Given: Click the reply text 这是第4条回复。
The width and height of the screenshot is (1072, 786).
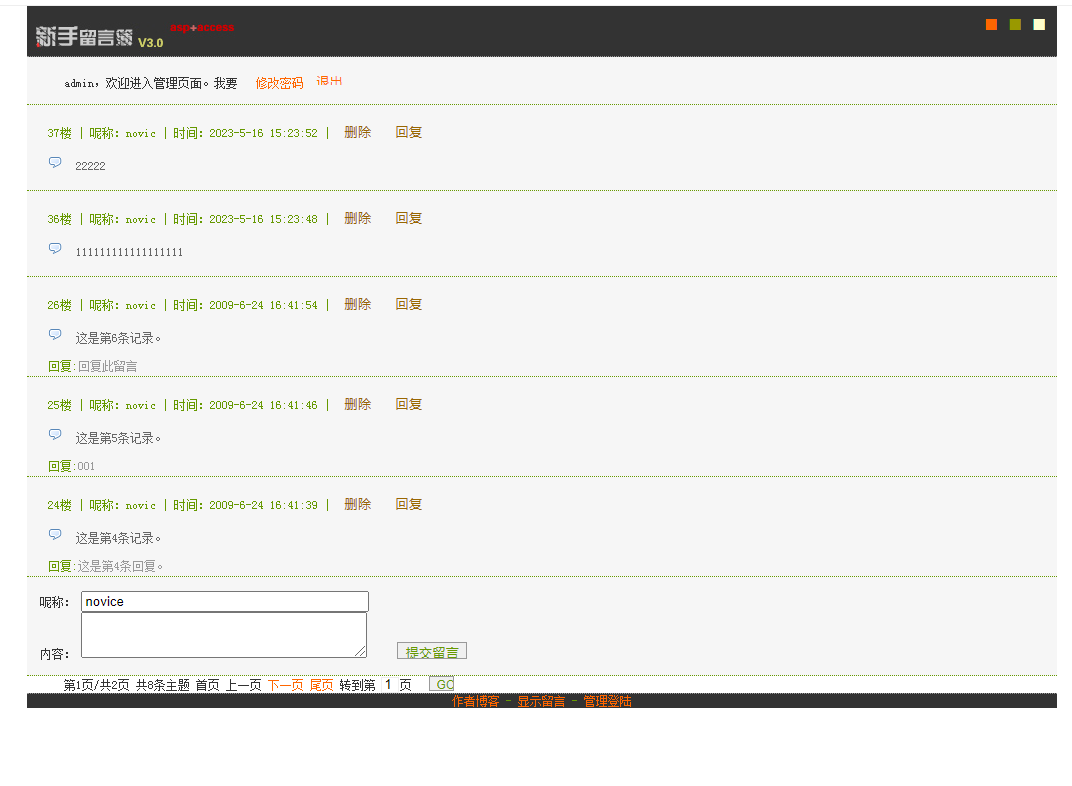Looking at the screenshot, I should (x=120, y=566).
